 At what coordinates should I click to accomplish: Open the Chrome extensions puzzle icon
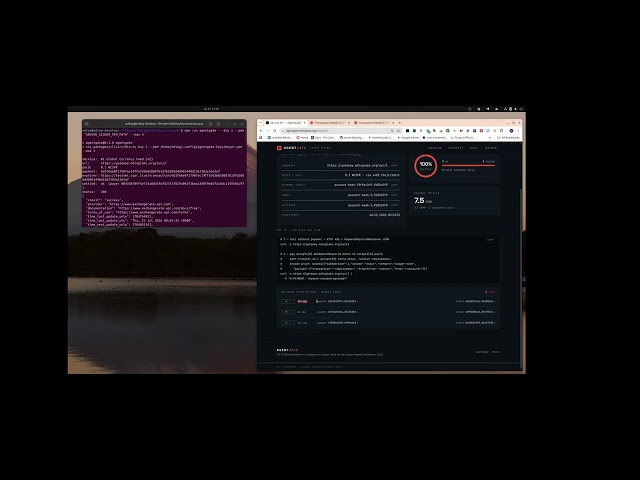(501, 131)
